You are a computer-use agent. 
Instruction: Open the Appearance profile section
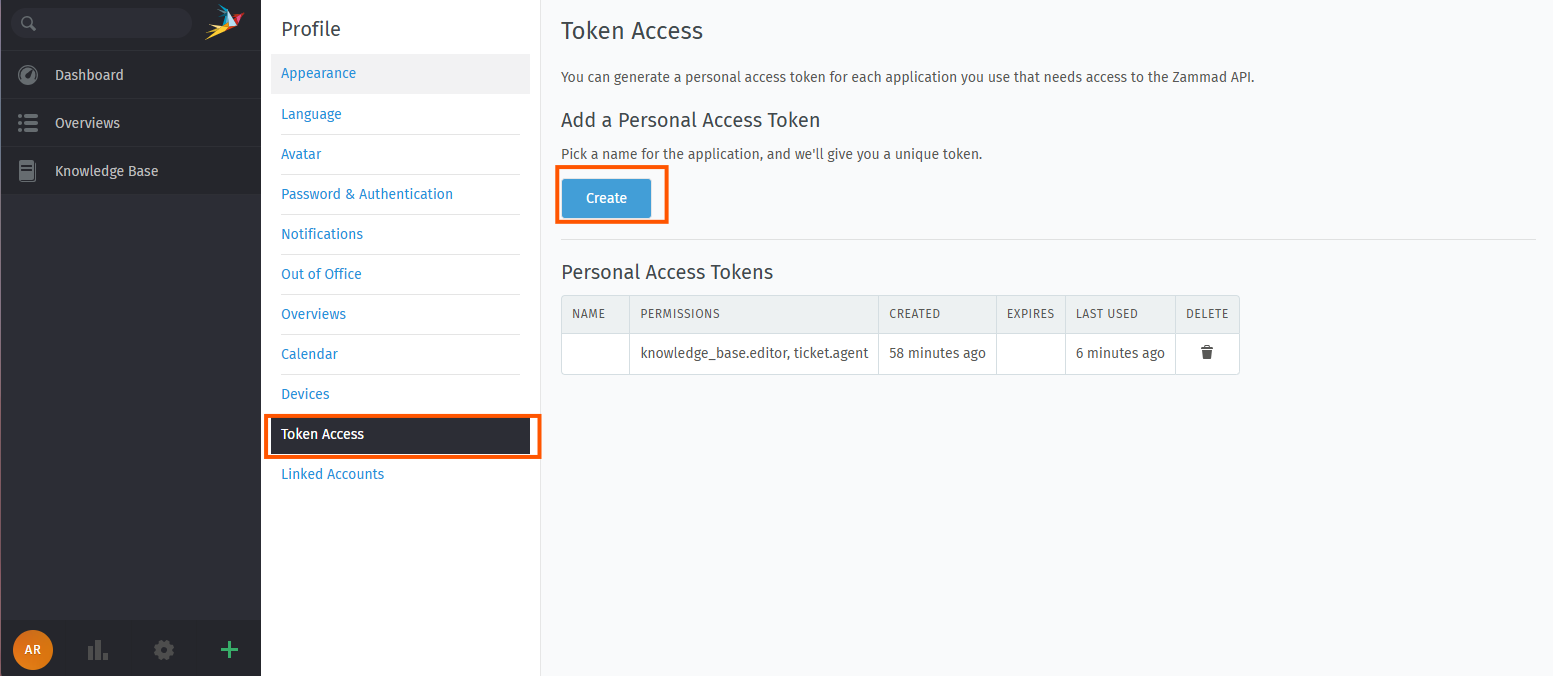[x=318, y=74]
